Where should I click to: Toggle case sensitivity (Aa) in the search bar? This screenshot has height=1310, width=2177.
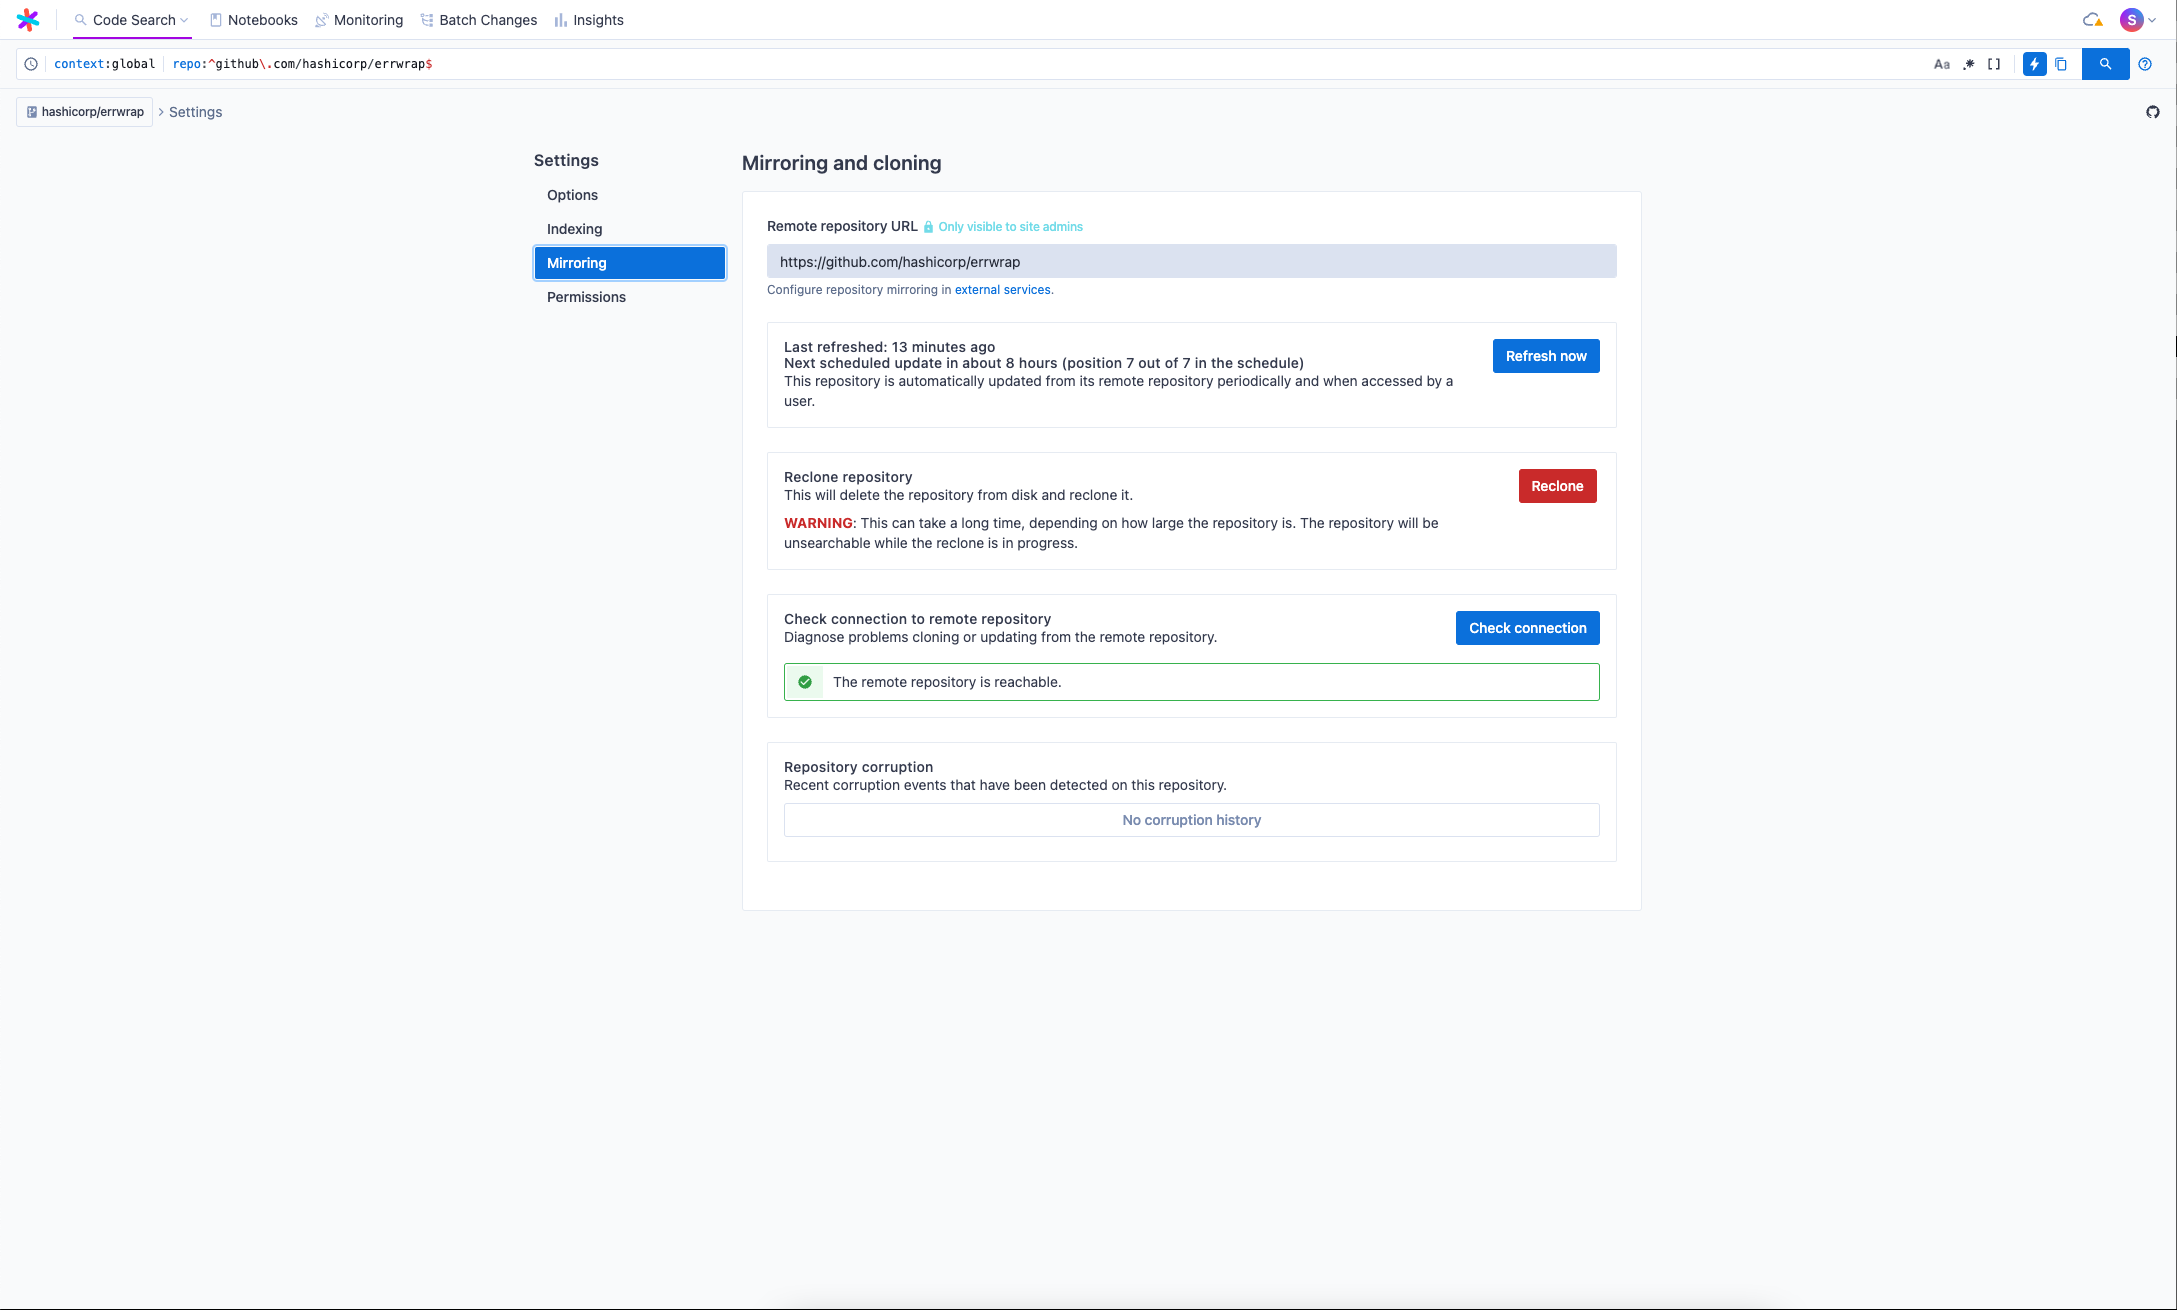(x=1942, y=64)
